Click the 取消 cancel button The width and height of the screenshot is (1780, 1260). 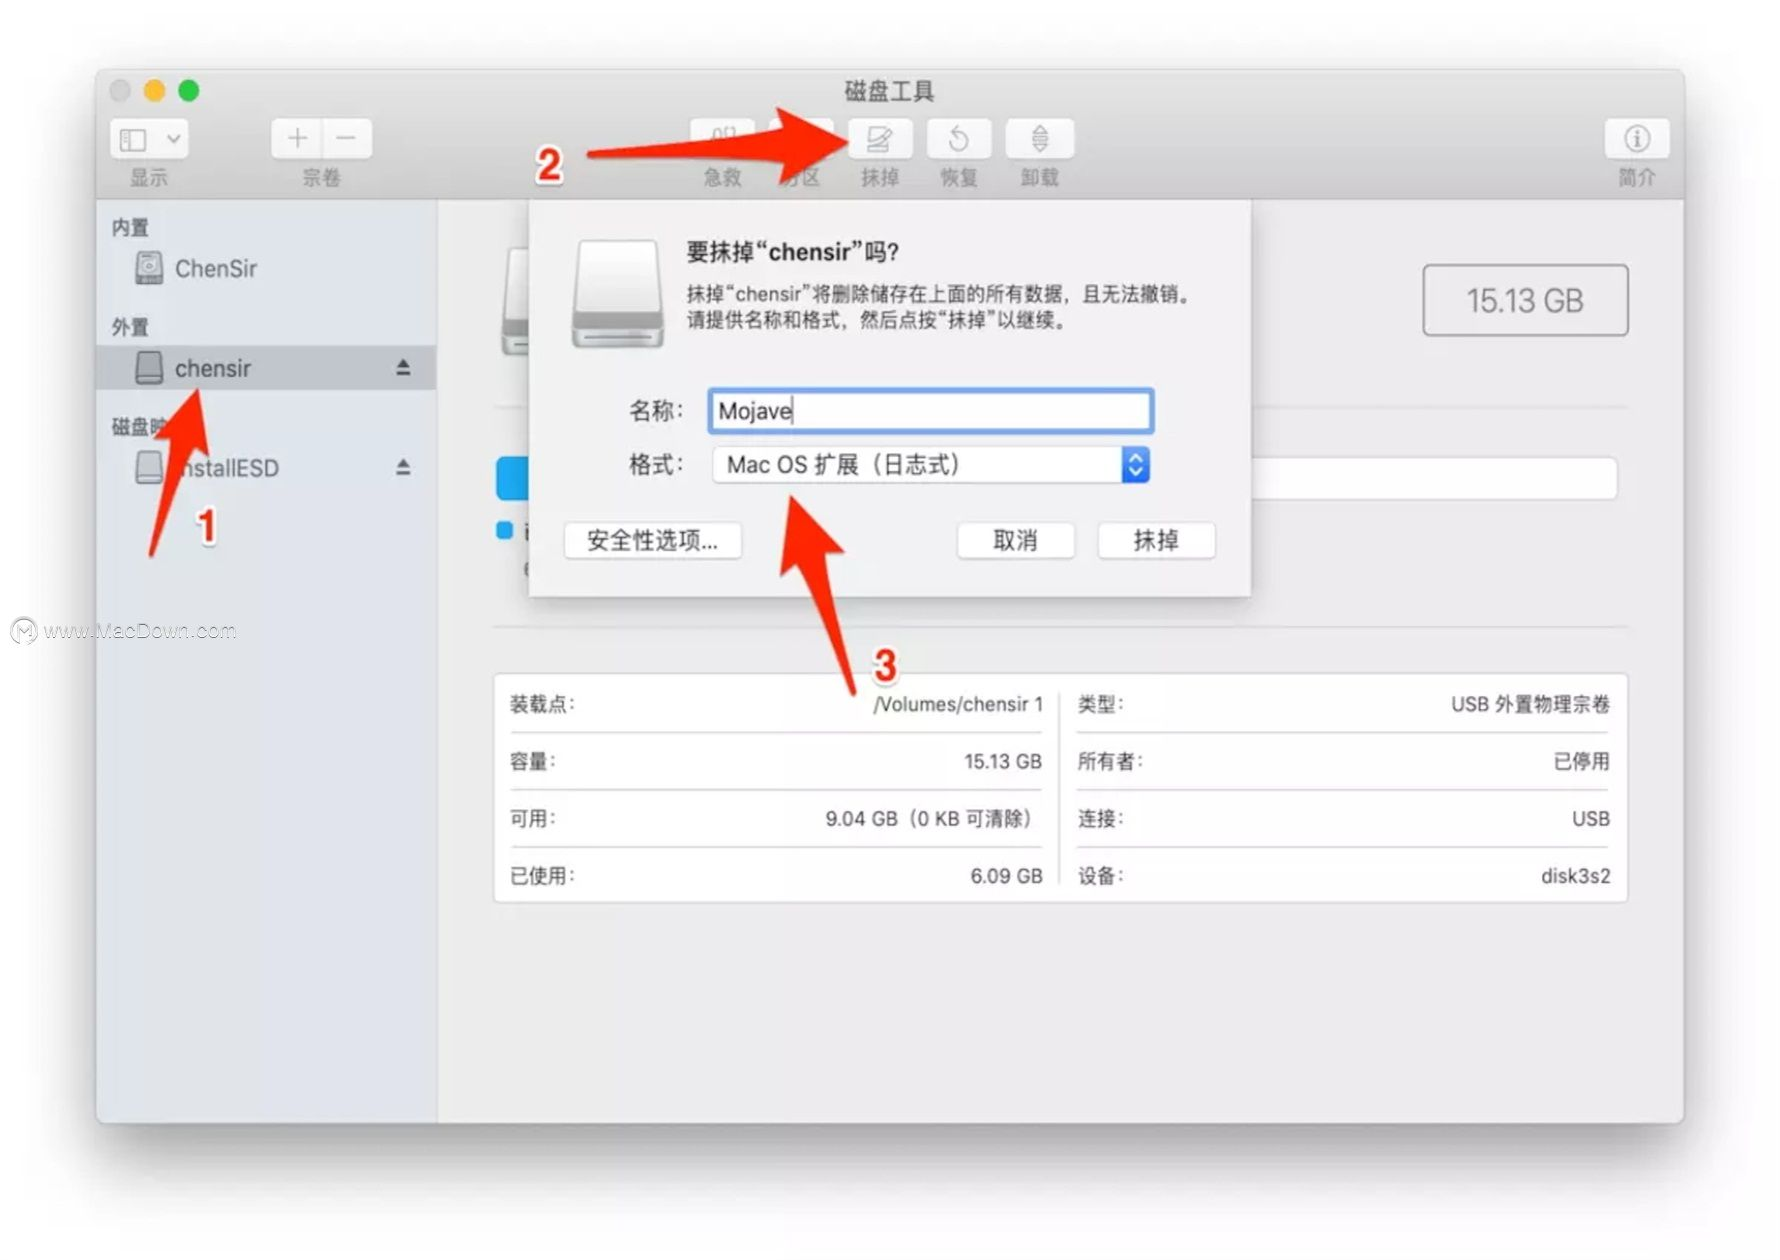point(1015,540)
